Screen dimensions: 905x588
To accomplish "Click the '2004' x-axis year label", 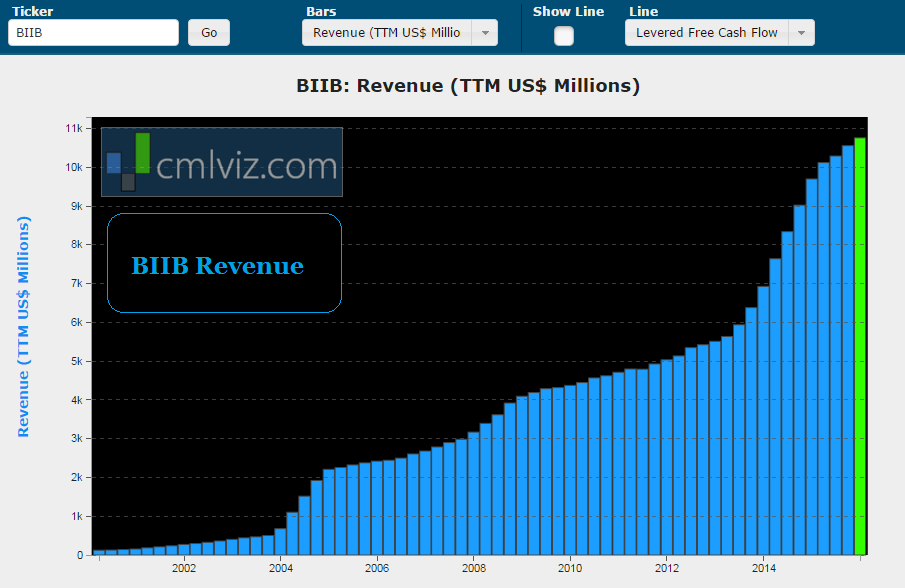I will click(281, 568).
